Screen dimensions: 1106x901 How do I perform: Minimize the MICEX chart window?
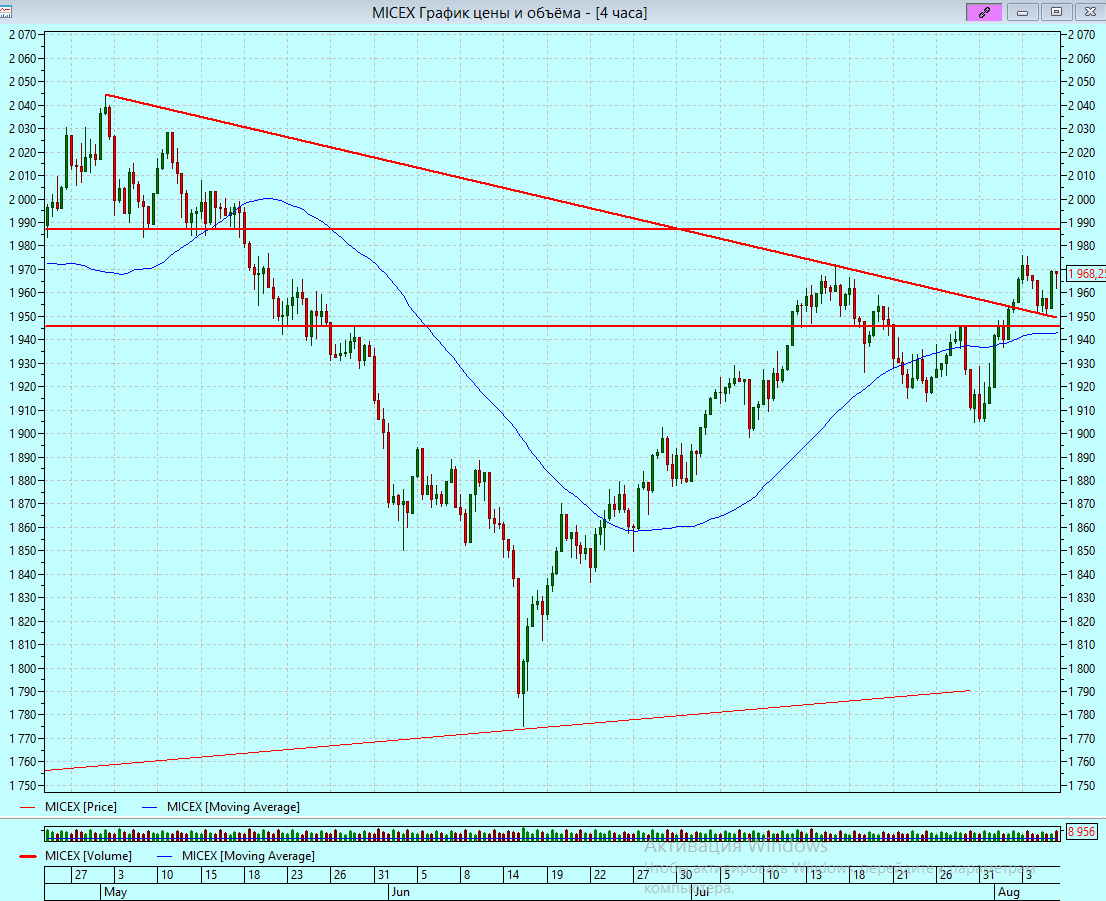tap(1022, 12)
